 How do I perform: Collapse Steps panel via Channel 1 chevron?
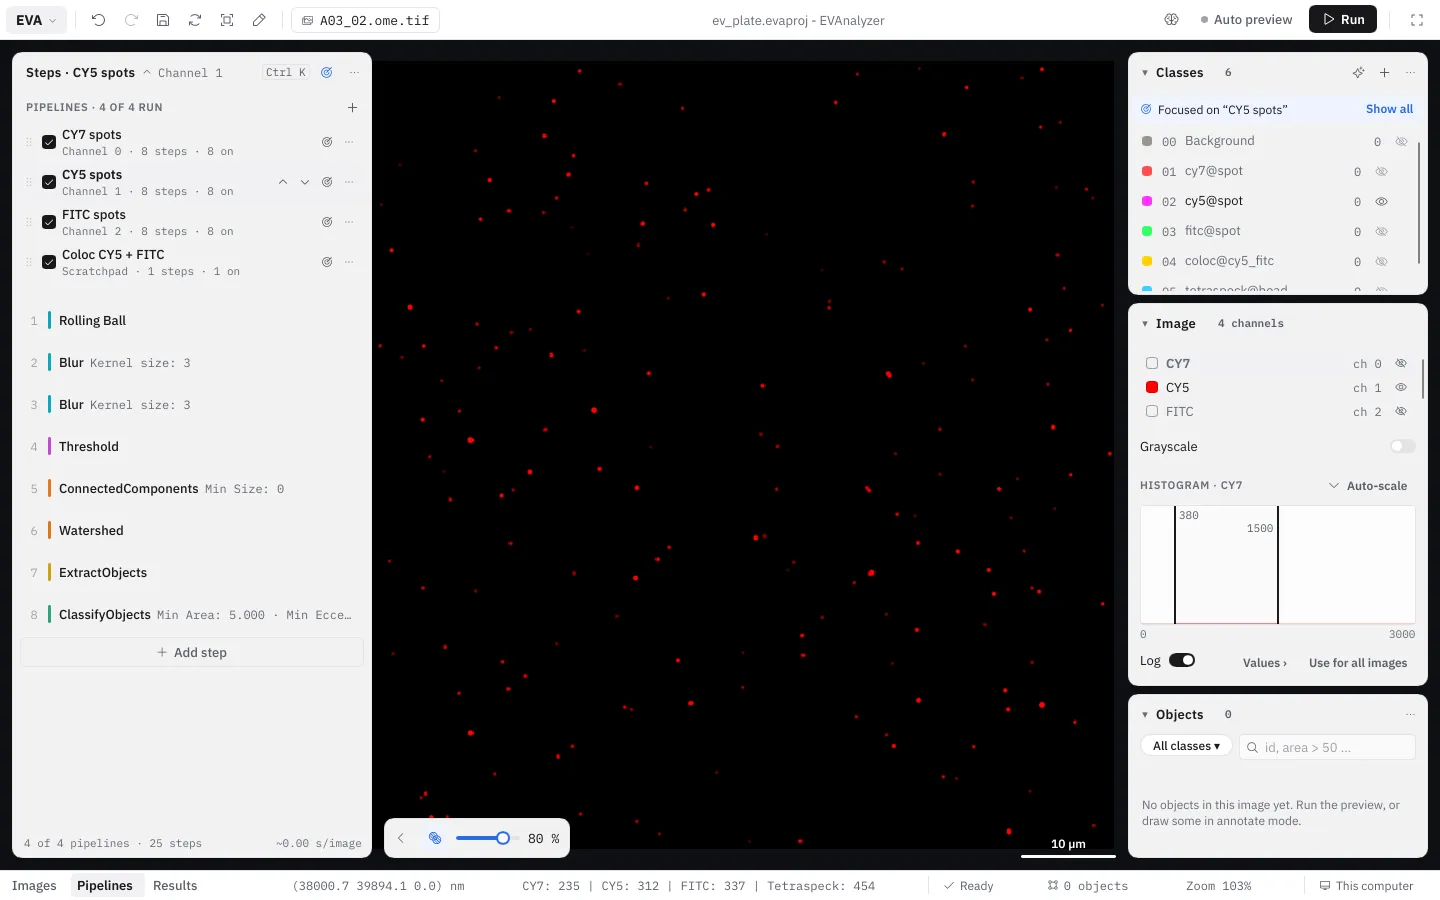click(147, 73)
